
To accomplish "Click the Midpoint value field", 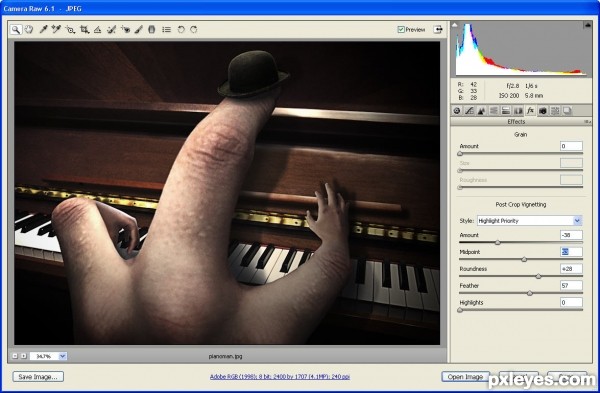I will tap(571, 252).
